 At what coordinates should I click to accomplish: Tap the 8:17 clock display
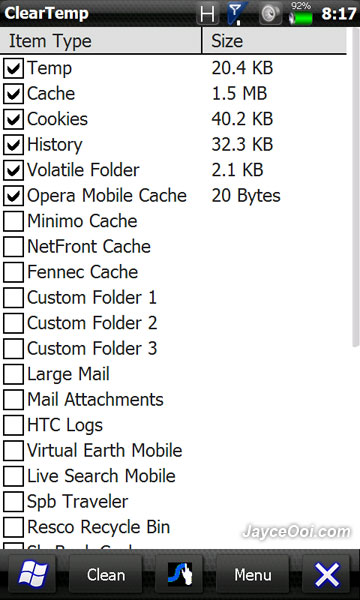339,14
